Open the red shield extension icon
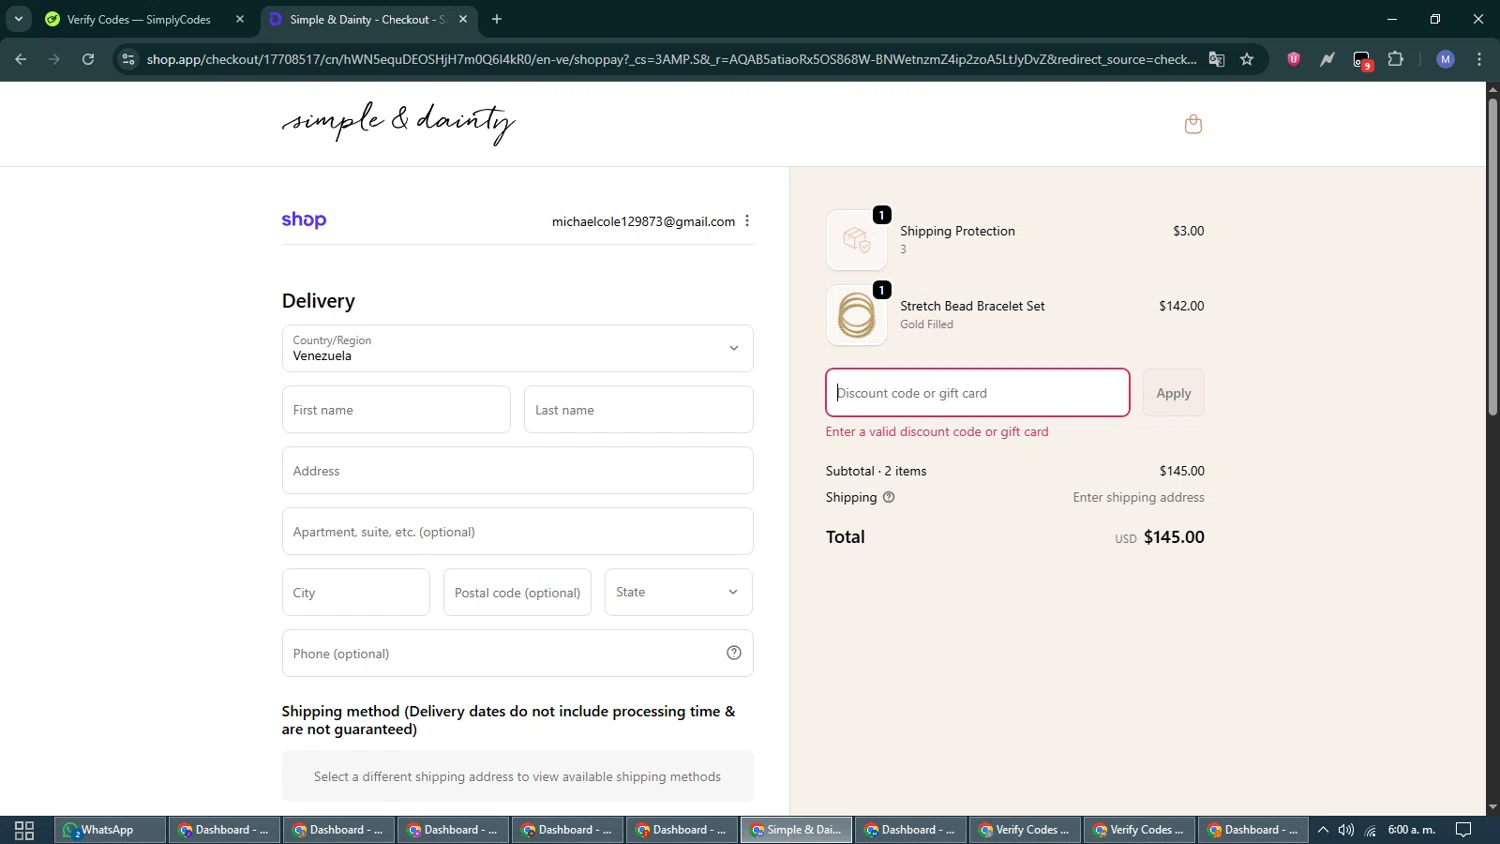1500x844 pixels. pos(1294,59)
